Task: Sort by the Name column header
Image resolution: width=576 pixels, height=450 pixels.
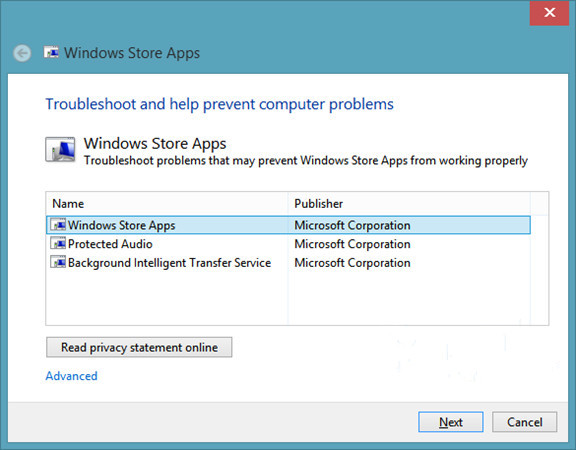Action: pyautogui.click(x=167, y=204)
